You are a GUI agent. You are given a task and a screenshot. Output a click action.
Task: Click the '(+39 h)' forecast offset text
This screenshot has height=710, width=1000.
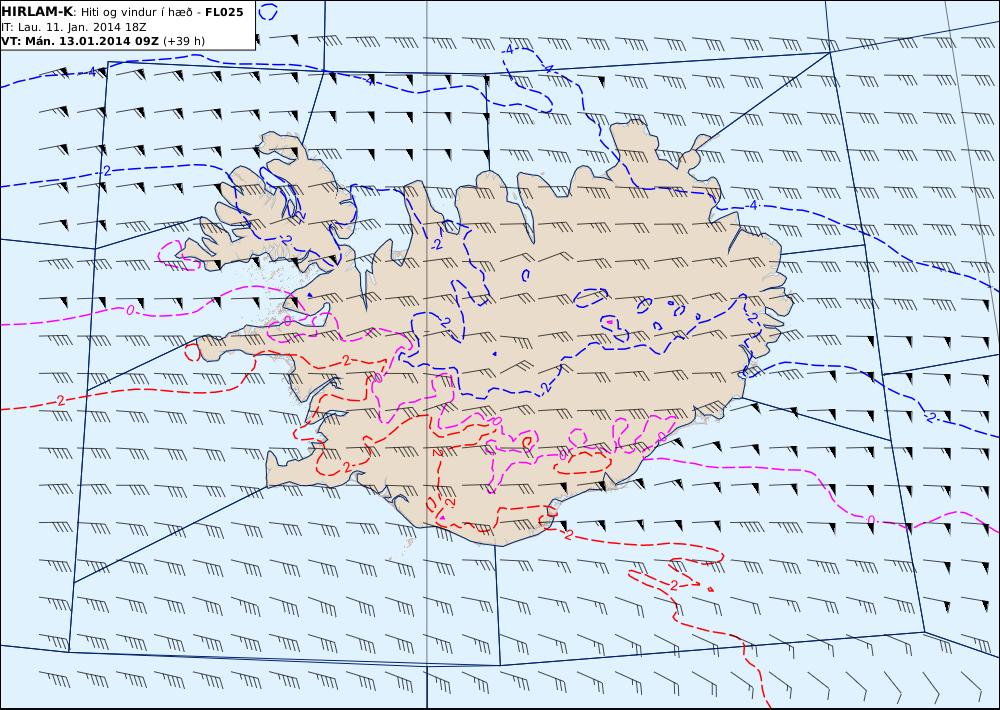pos(184,41)
